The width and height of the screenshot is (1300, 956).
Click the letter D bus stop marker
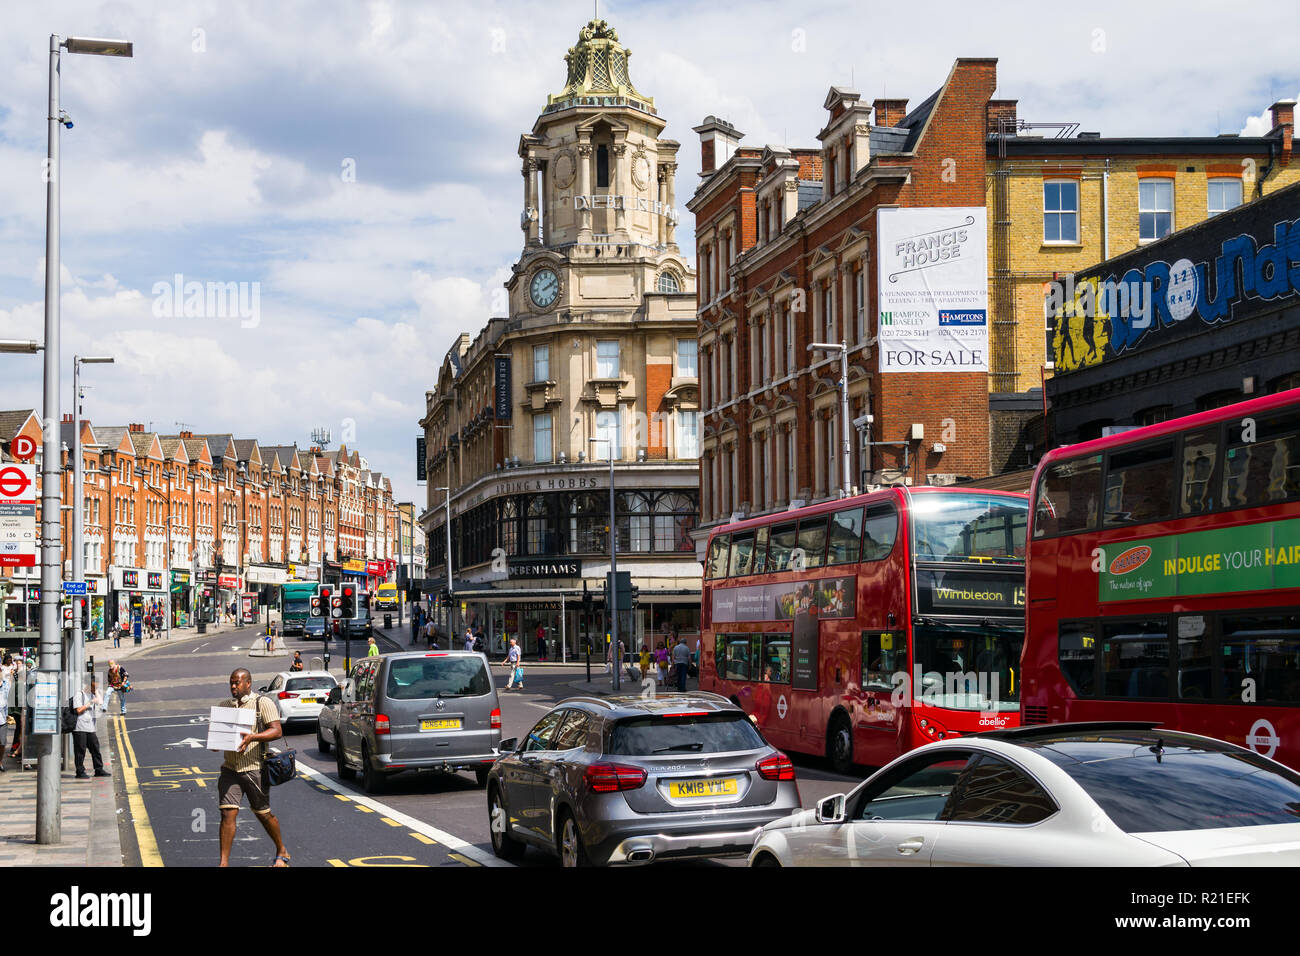pos(23,447)
